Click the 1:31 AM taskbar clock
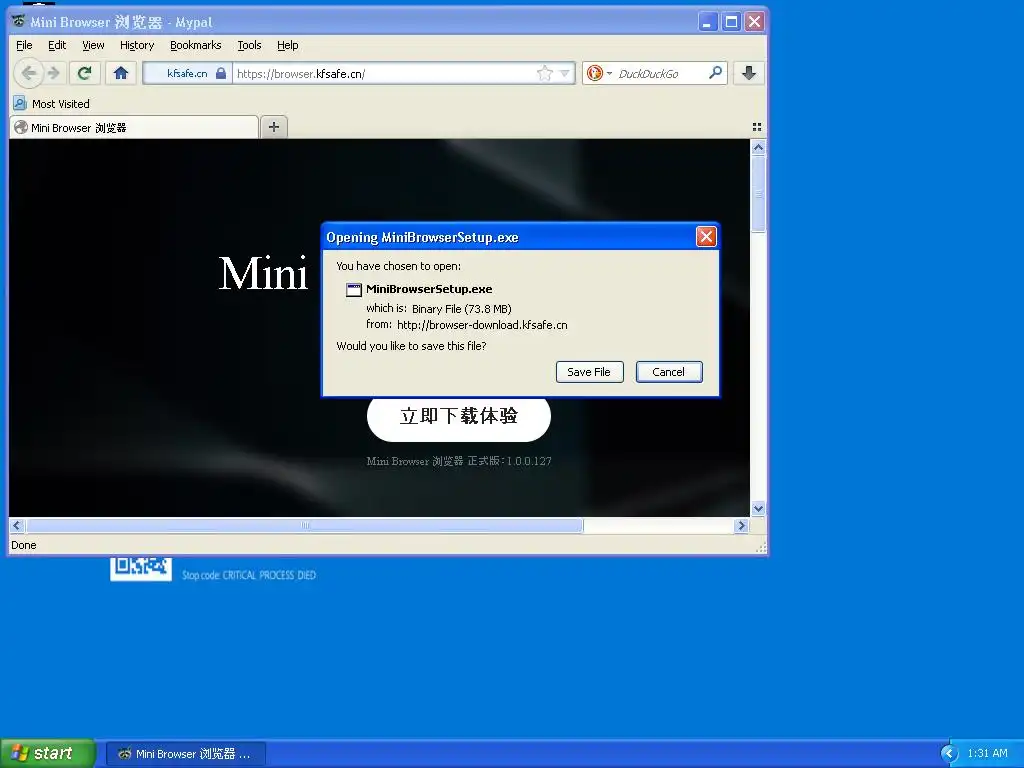This screenshot has width=1024, height=768. click(987, 754)
